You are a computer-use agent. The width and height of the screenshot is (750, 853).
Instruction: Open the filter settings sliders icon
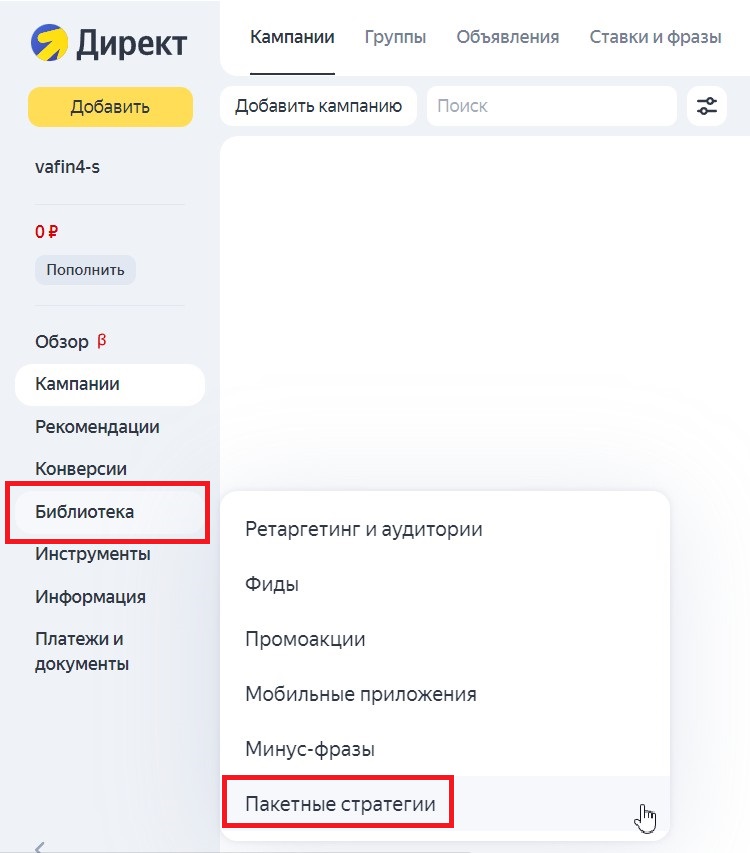point(707,106)
